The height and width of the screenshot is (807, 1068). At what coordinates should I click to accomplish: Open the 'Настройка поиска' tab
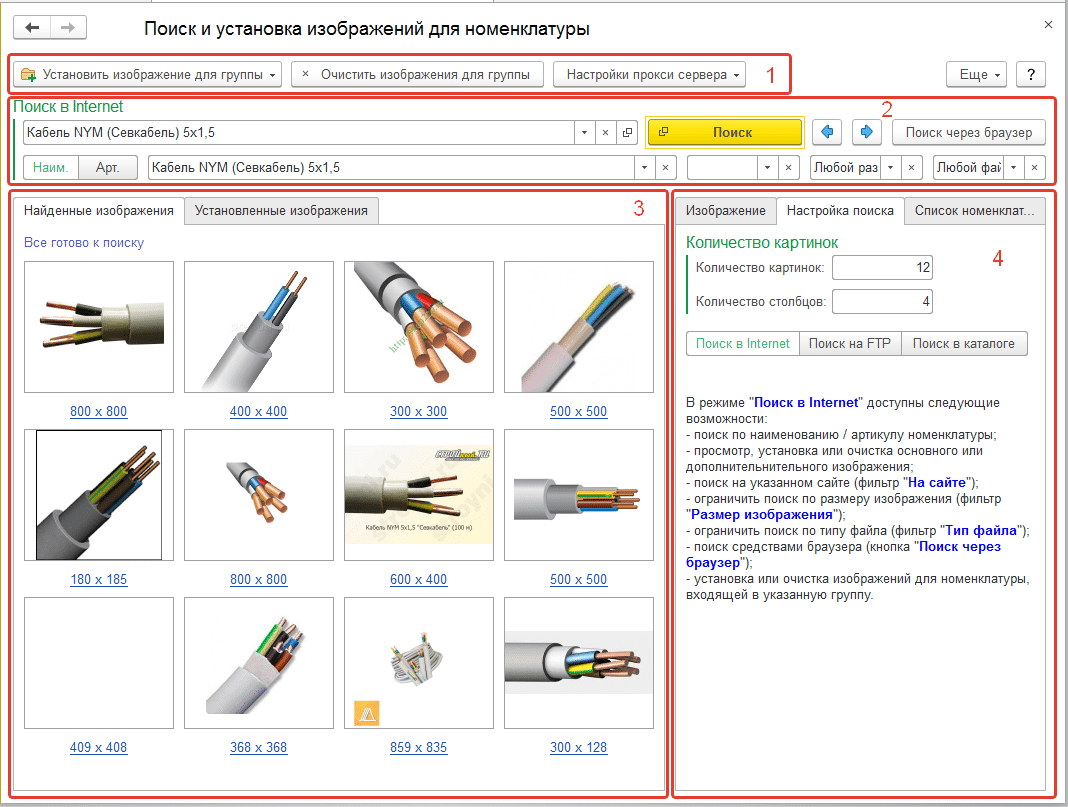(840, 211)
